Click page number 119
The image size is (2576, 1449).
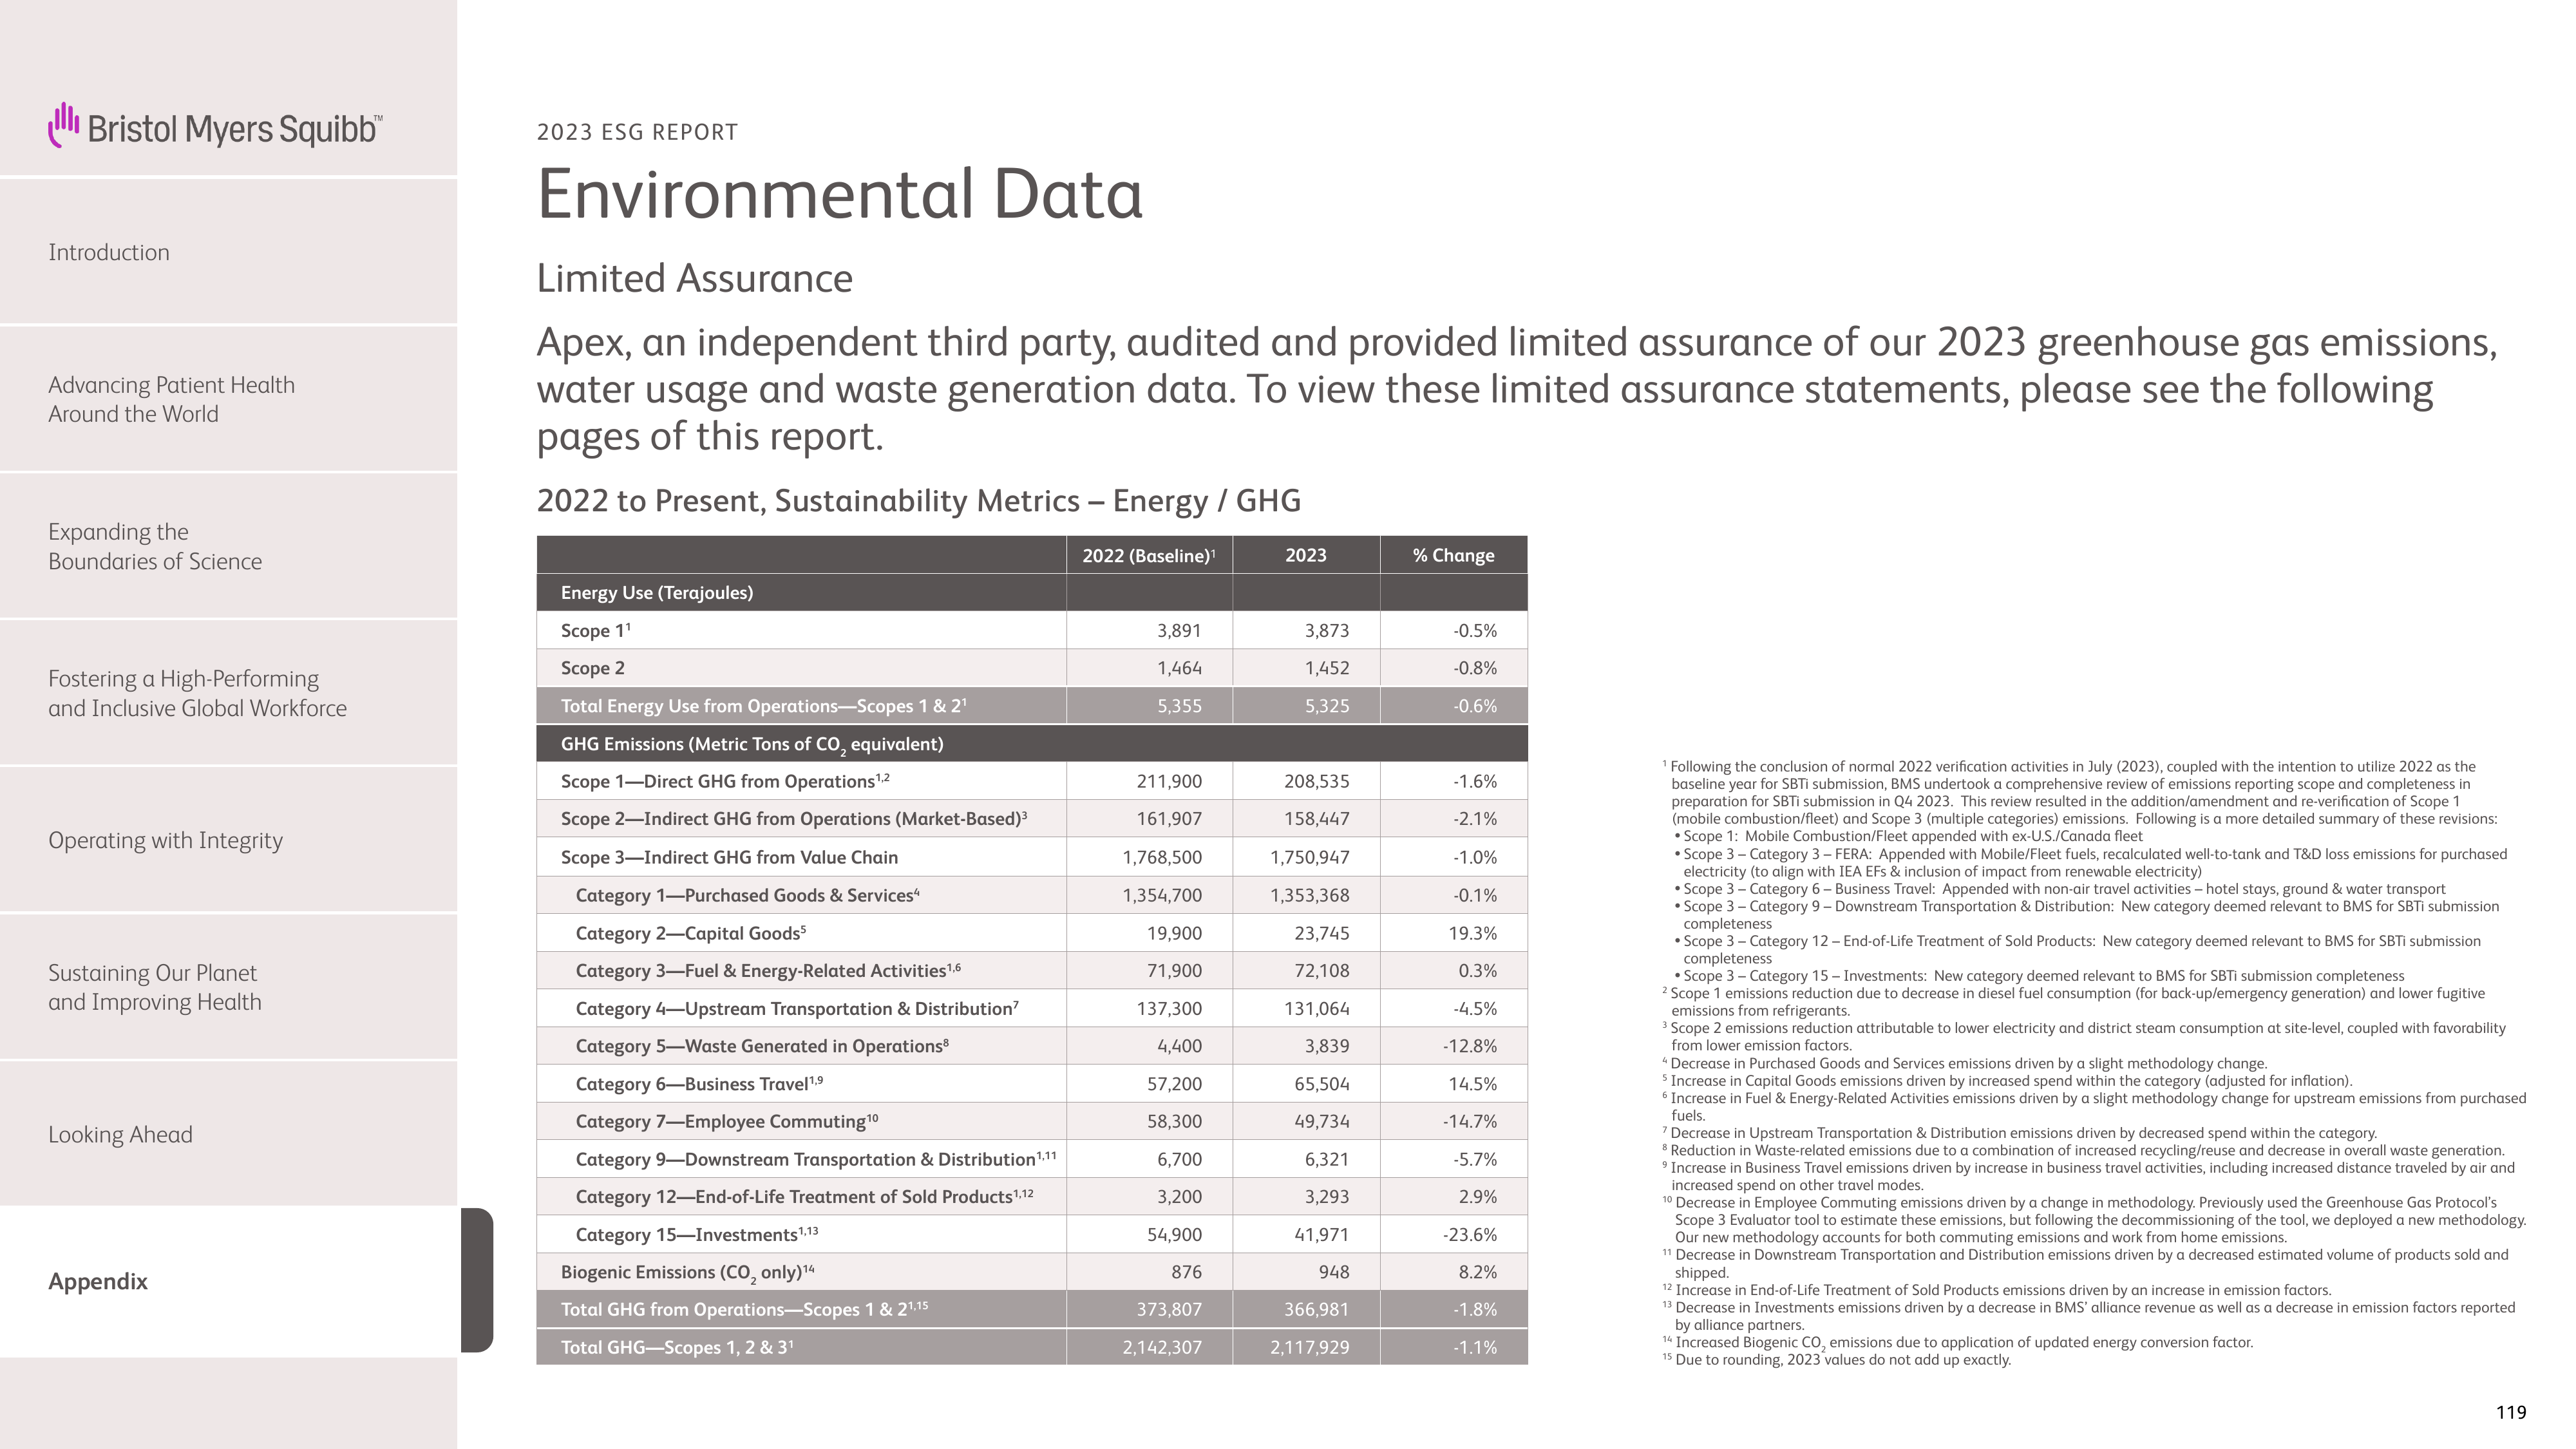click(2510, 1412)
